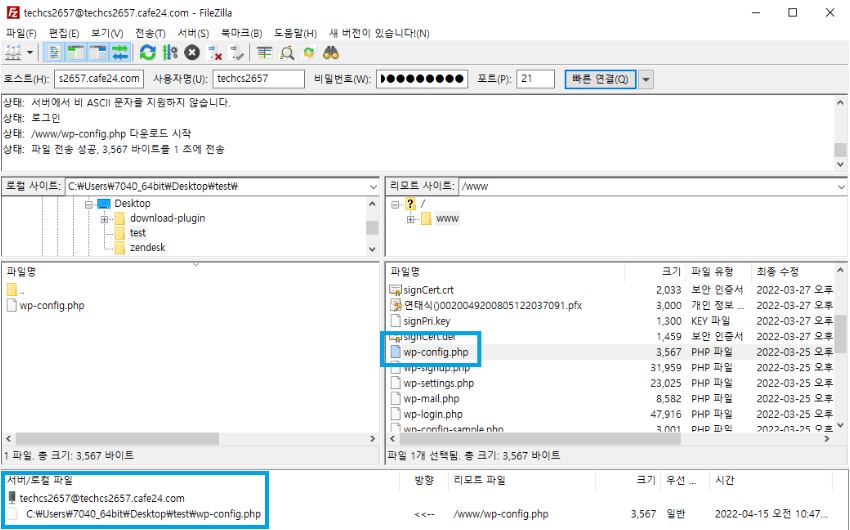Open the 북마크(B) menu

[241, 33]
